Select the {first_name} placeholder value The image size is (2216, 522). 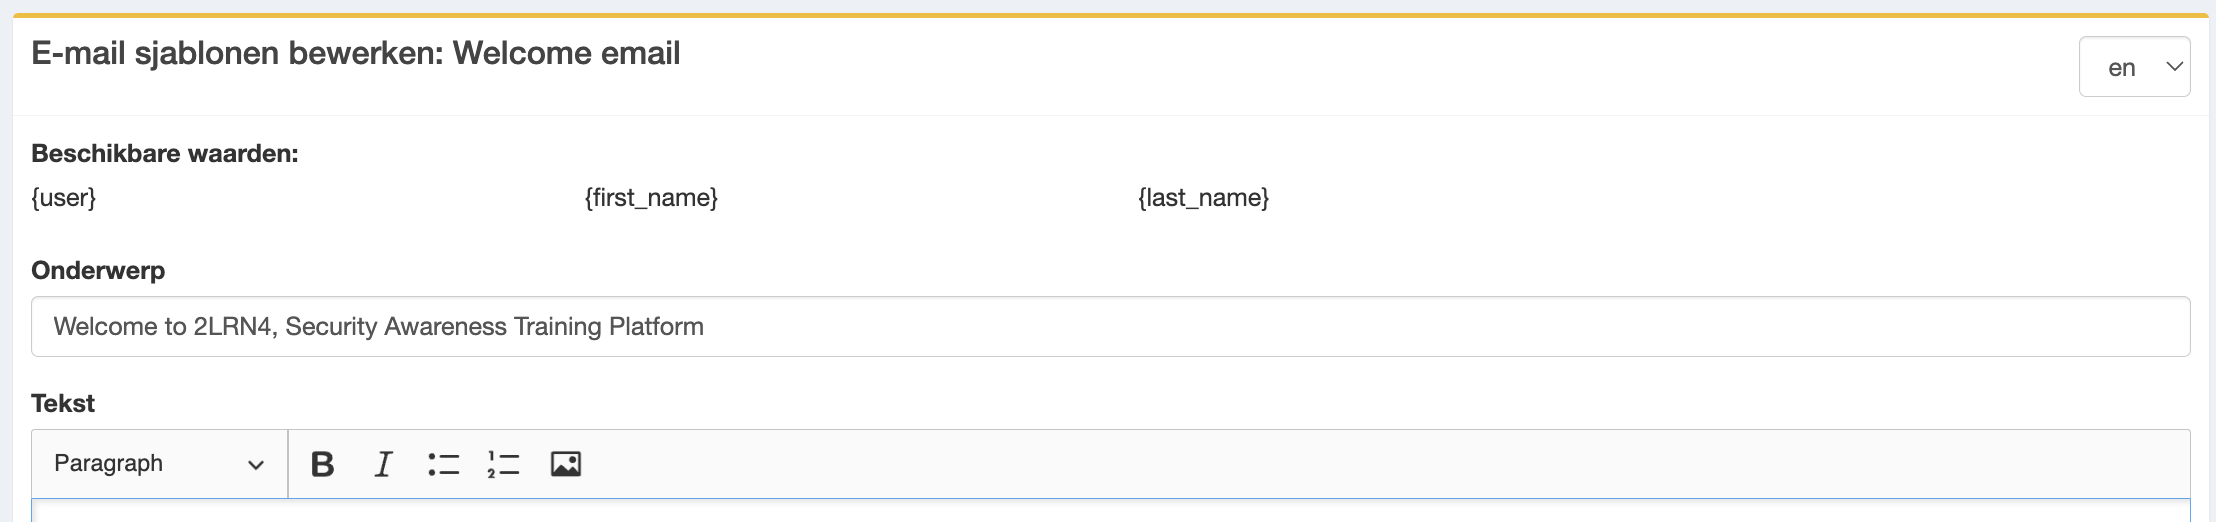pyautogui.click(x=651, y=198)
